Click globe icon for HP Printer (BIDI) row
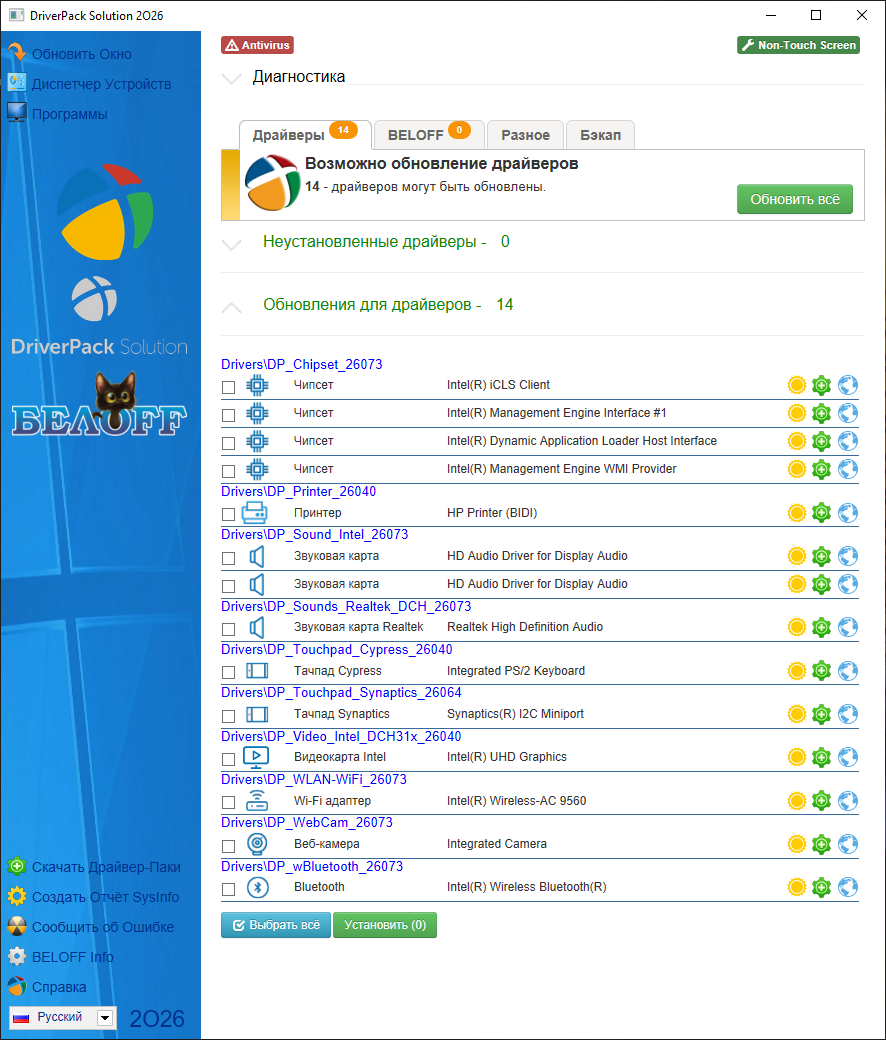The width and height of the screenshot is (886, 1040). pyautogui.click(x=848, y=513)
